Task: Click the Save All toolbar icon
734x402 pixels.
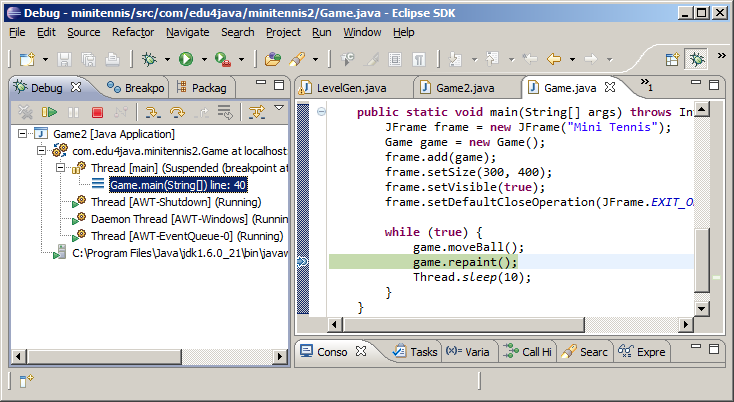Action: (88, 59)
